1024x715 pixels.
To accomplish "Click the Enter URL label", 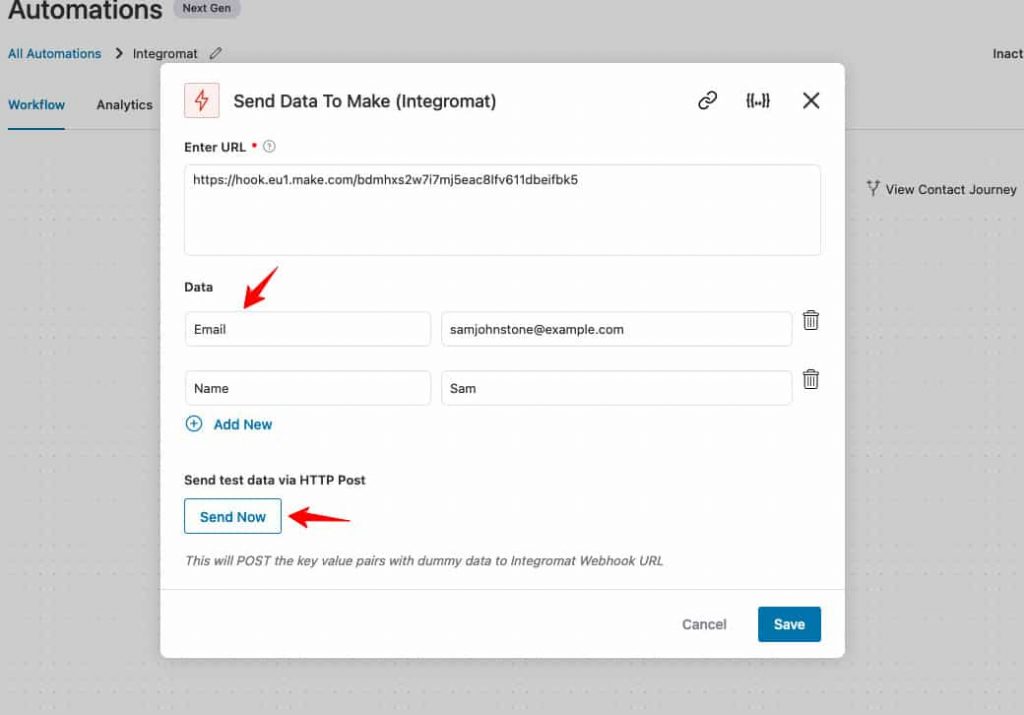I will (215, 147).
